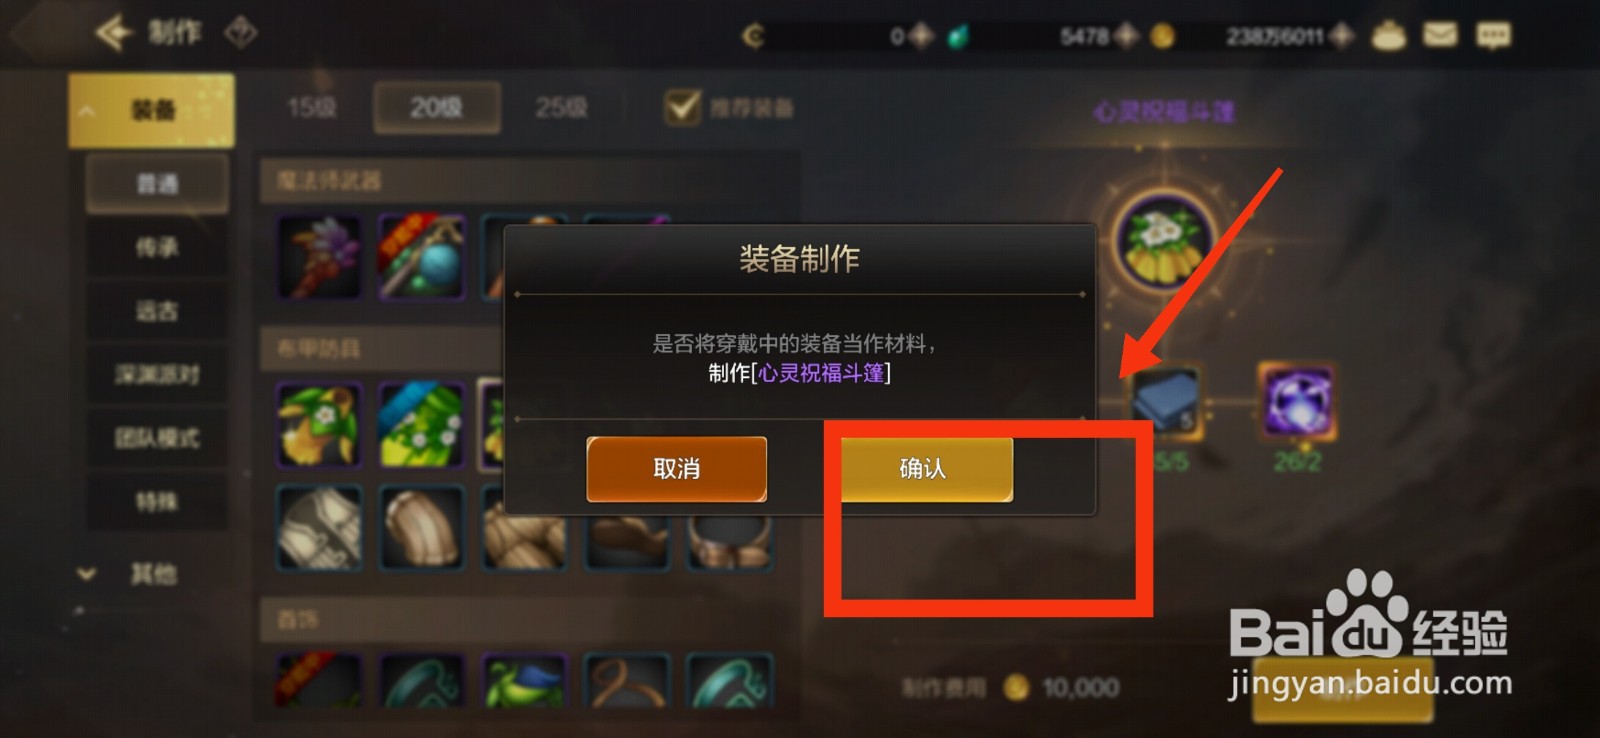Select 深渊派对 in the sidebar
This screenshot has width=1600, height=738.
[x=157, y=374]
